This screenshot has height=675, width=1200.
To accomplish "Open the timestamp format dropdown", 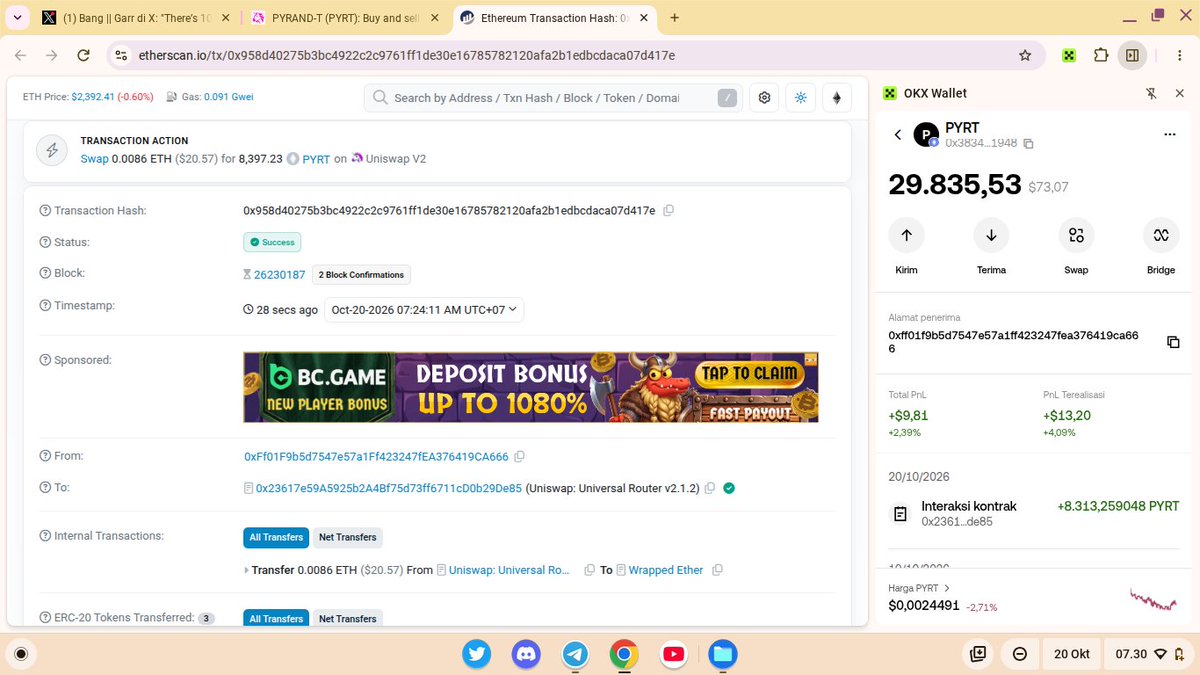I will click(424, 310).
